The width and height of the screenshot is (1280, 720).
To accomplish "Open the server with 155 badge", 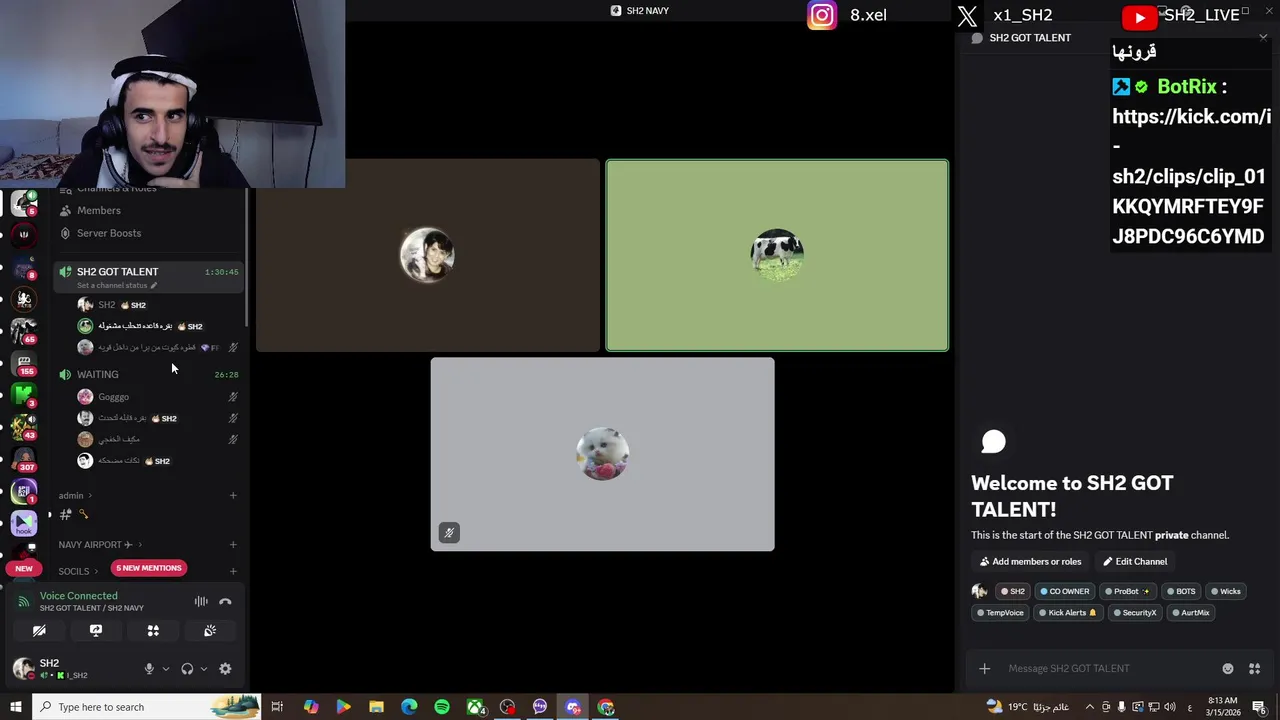I will [24, 363].
